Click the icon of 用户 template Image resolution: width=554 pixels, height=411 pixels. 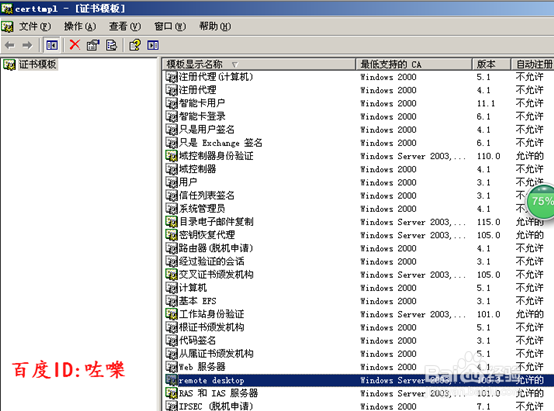(x=171, y=182)
